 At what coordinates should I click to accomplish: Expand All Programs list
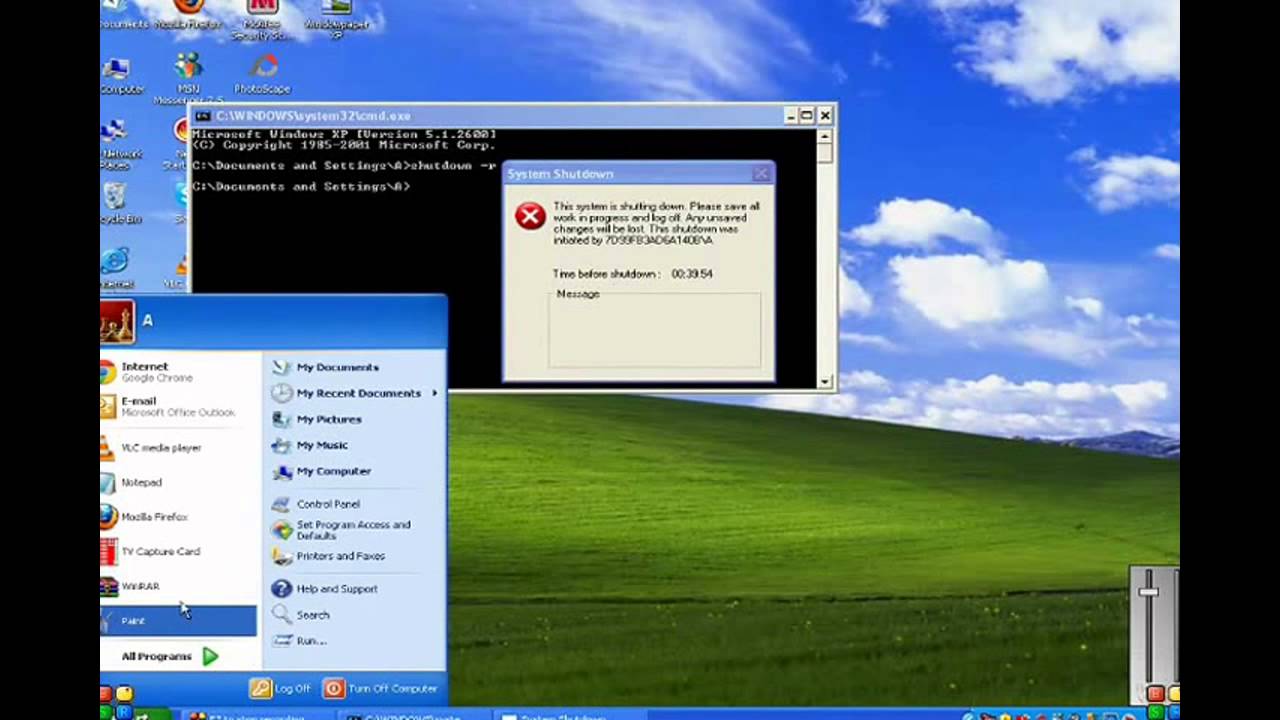pyautogui.click(x=170, y=657)
